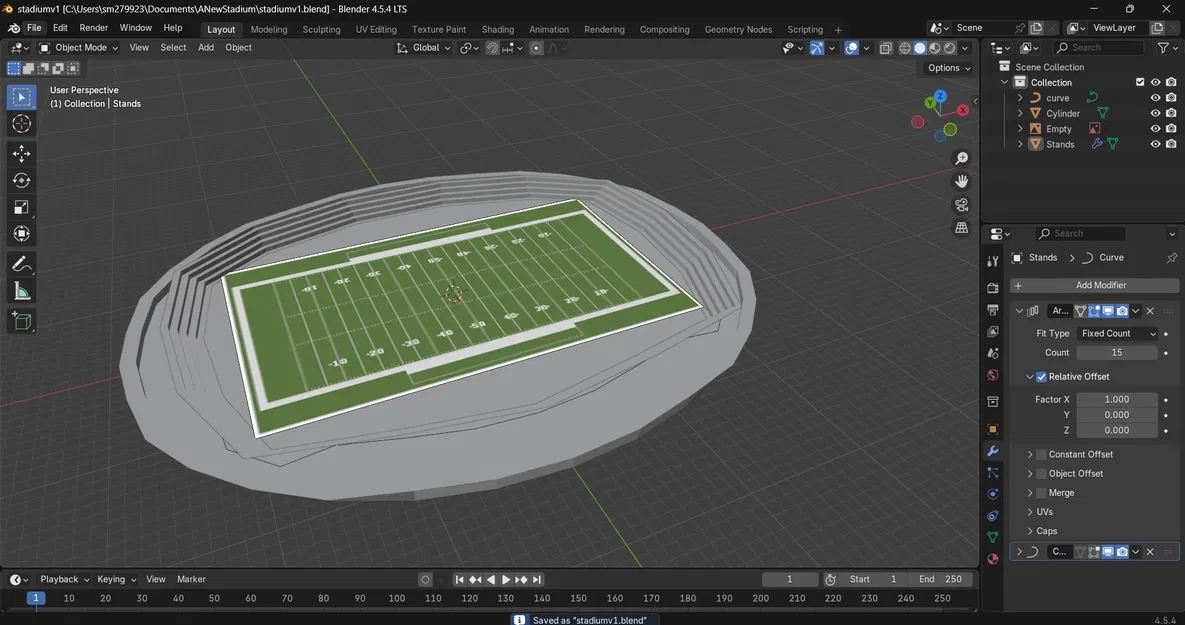1185x625 pixels.
Task: Select the Measure tool
Action: point(21,291)
